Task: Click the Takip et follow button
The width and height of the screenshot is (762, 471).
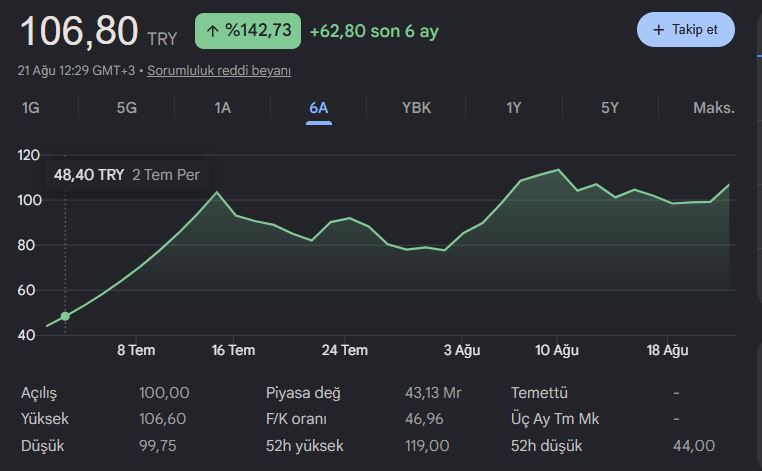Action: (686, 30)
